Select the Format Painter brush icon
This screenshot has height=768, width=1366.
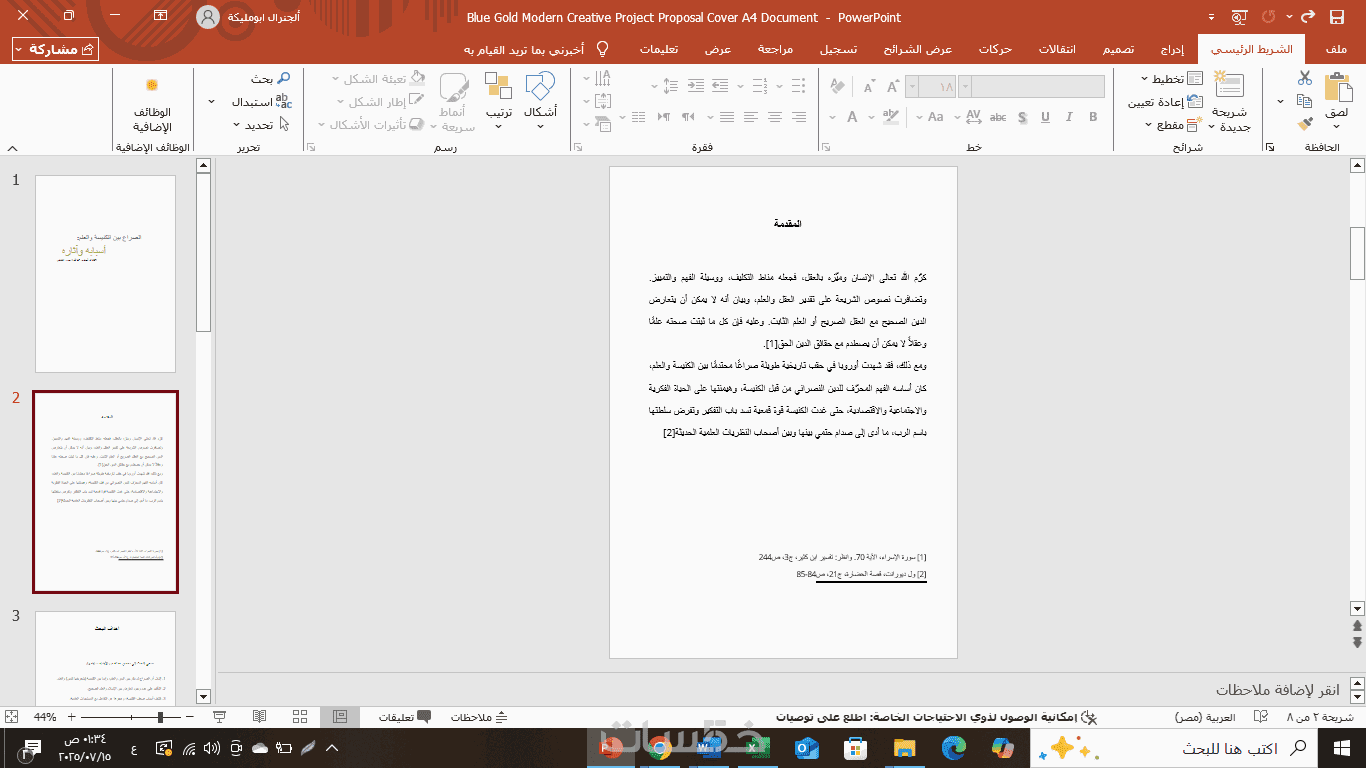coord(1304,124)
